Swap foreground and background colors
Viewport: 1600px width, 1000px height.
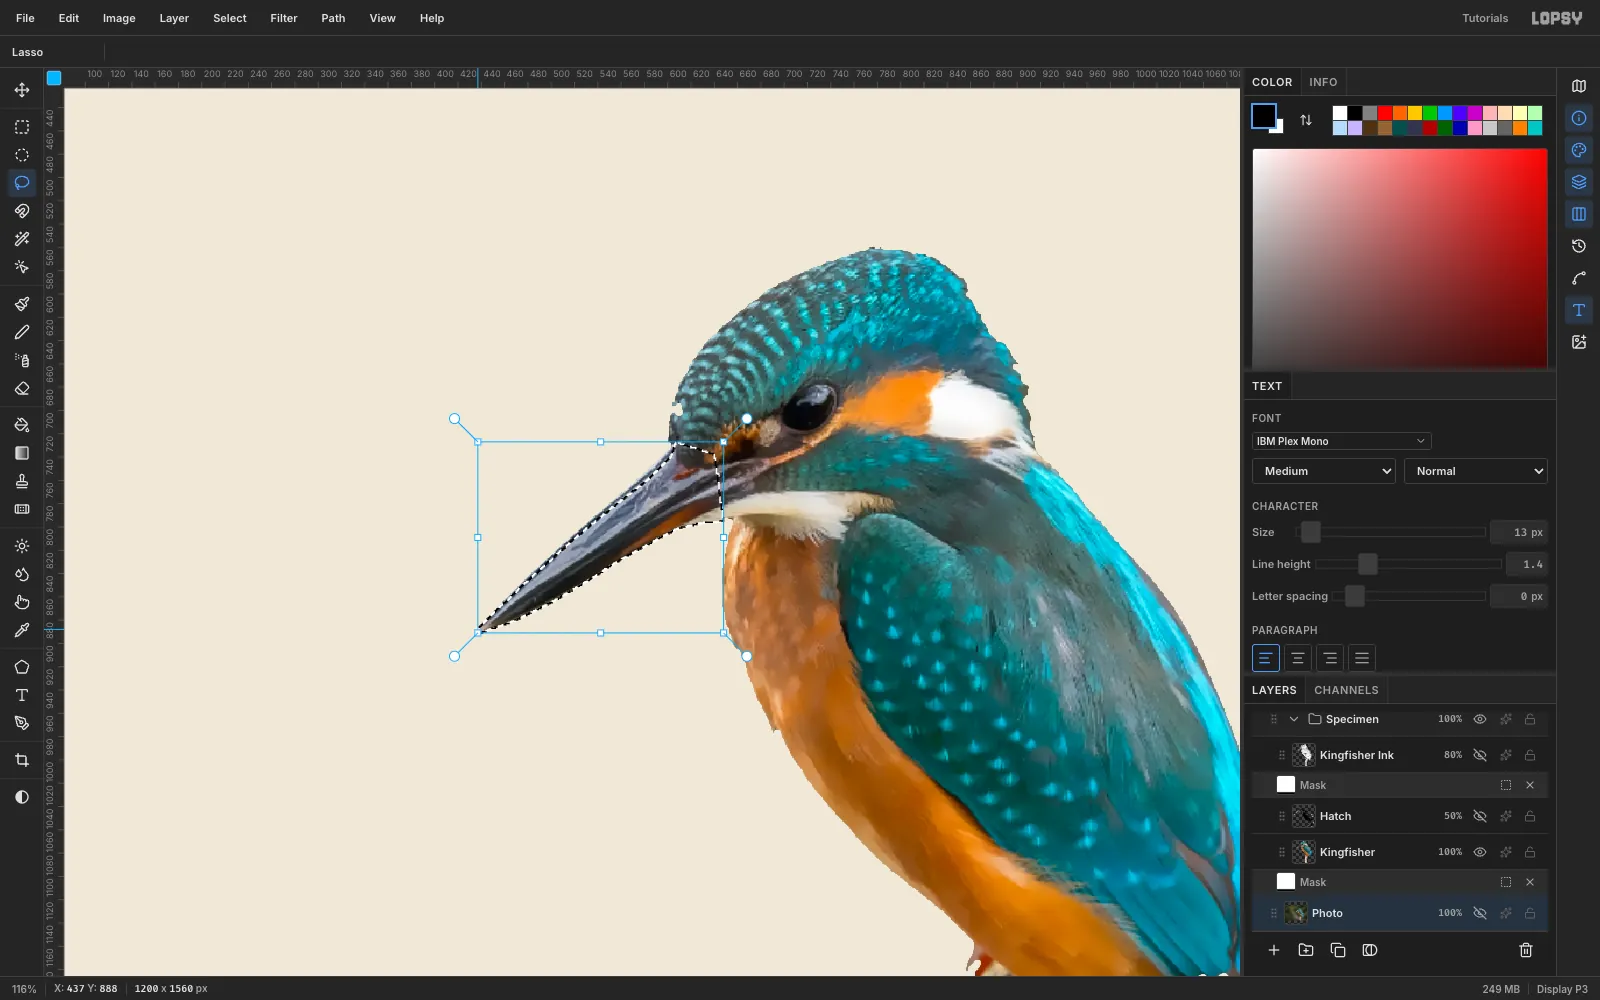[x=1306, y=120]
